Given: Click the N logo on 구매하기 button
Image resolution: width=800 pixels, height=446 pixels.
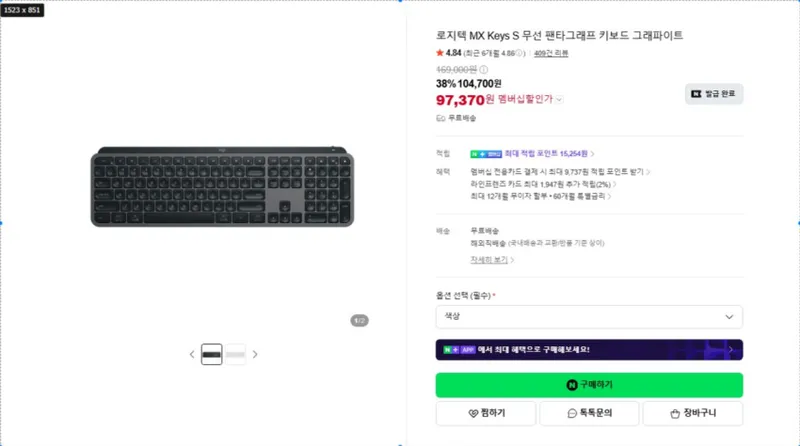Looking at the screenshot, I should (x=572, y=385).
